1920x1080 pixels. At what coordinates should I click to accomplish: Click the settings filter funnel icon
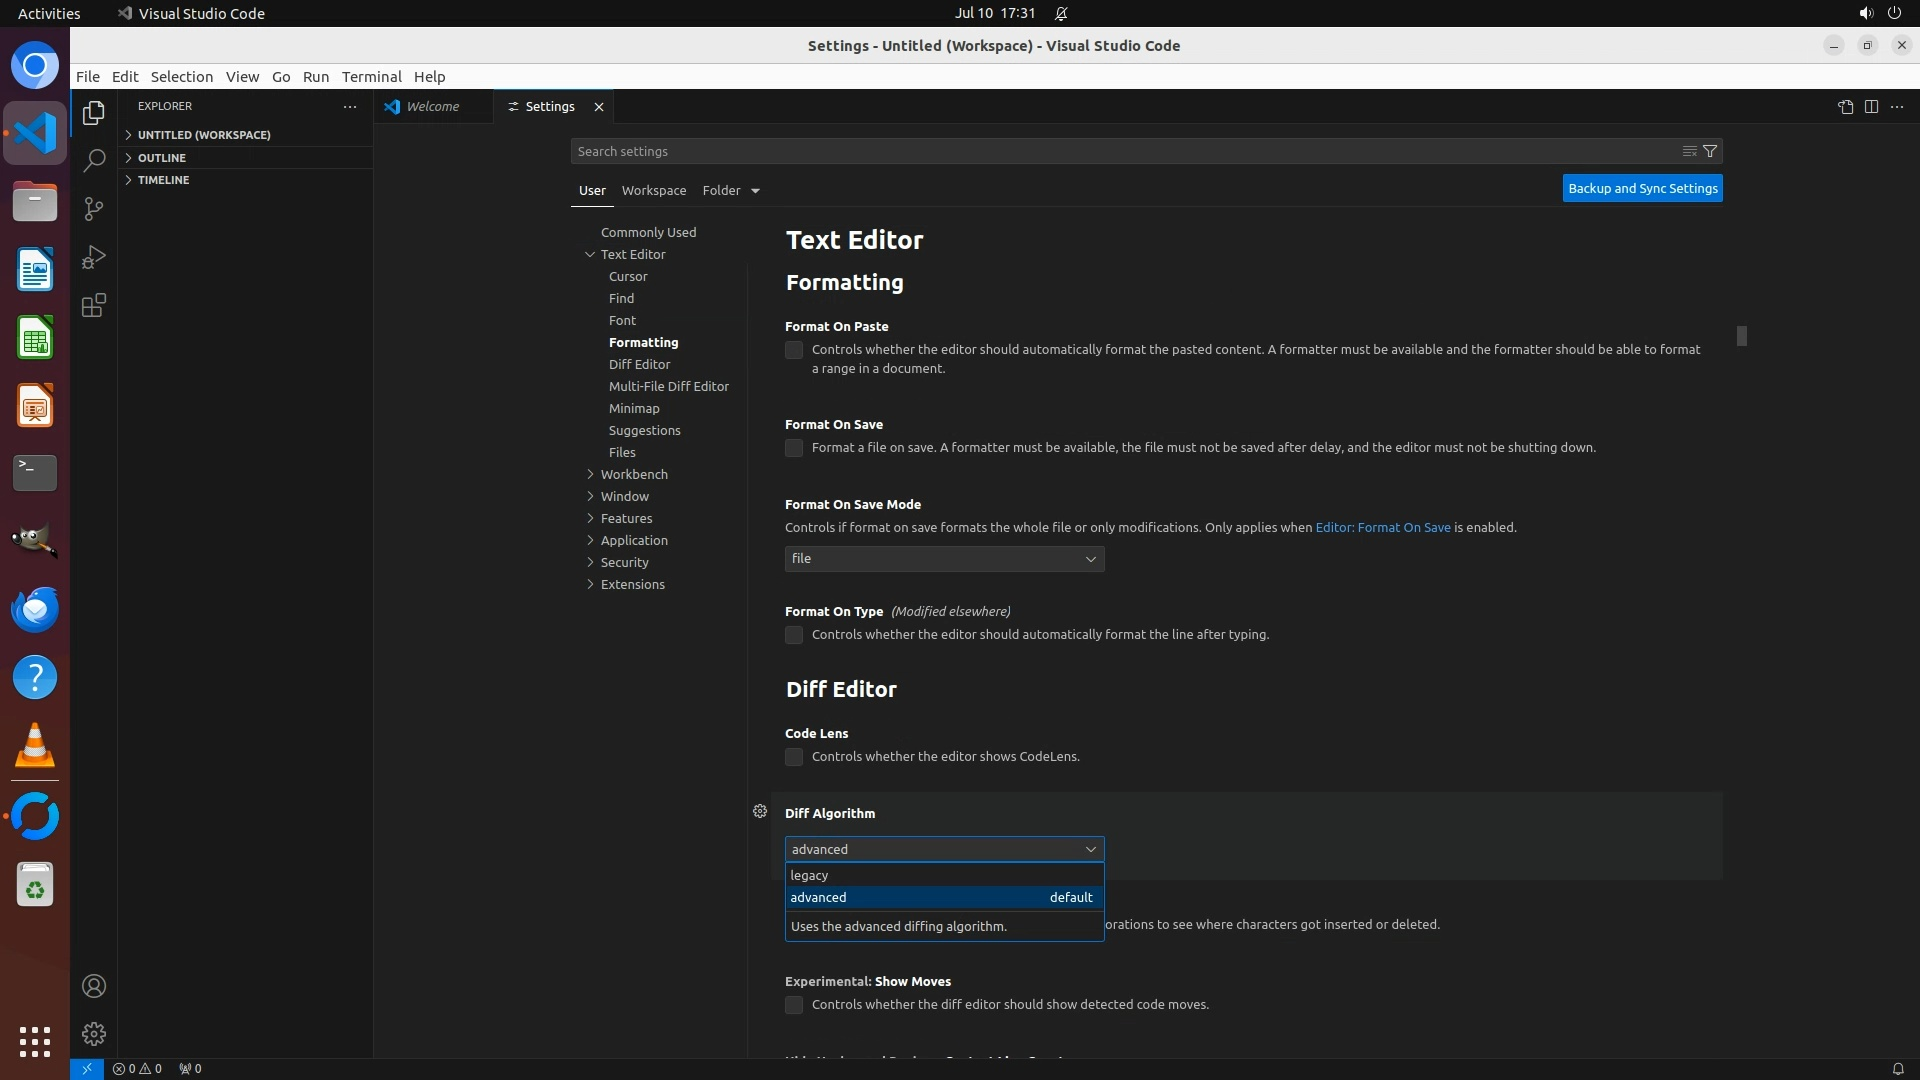1710,151
